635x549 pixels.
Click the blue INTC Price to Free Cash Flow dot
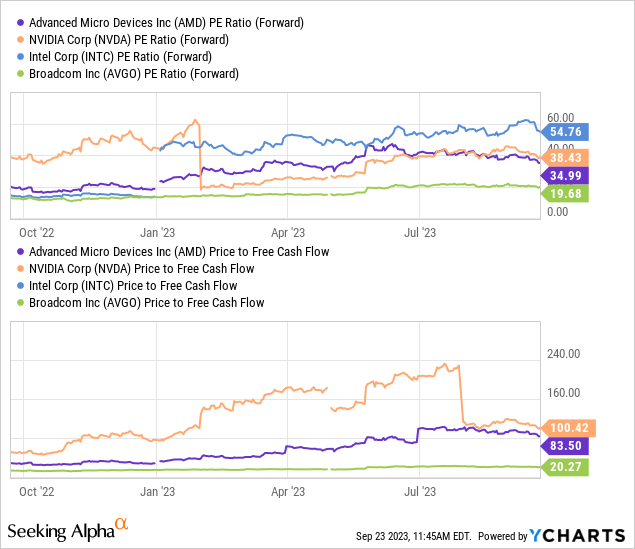pos(20,286)
